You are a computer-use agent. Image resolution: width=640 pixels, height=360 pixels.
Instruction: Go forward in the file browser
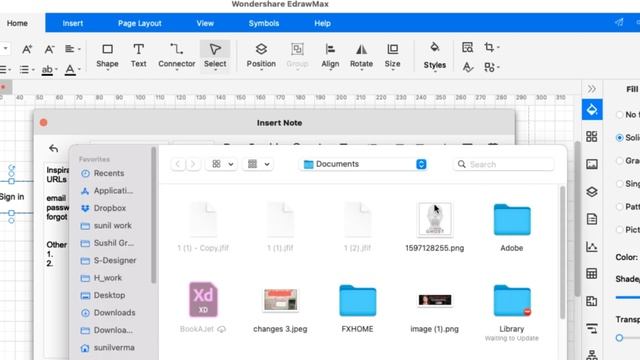coord(193,164)
